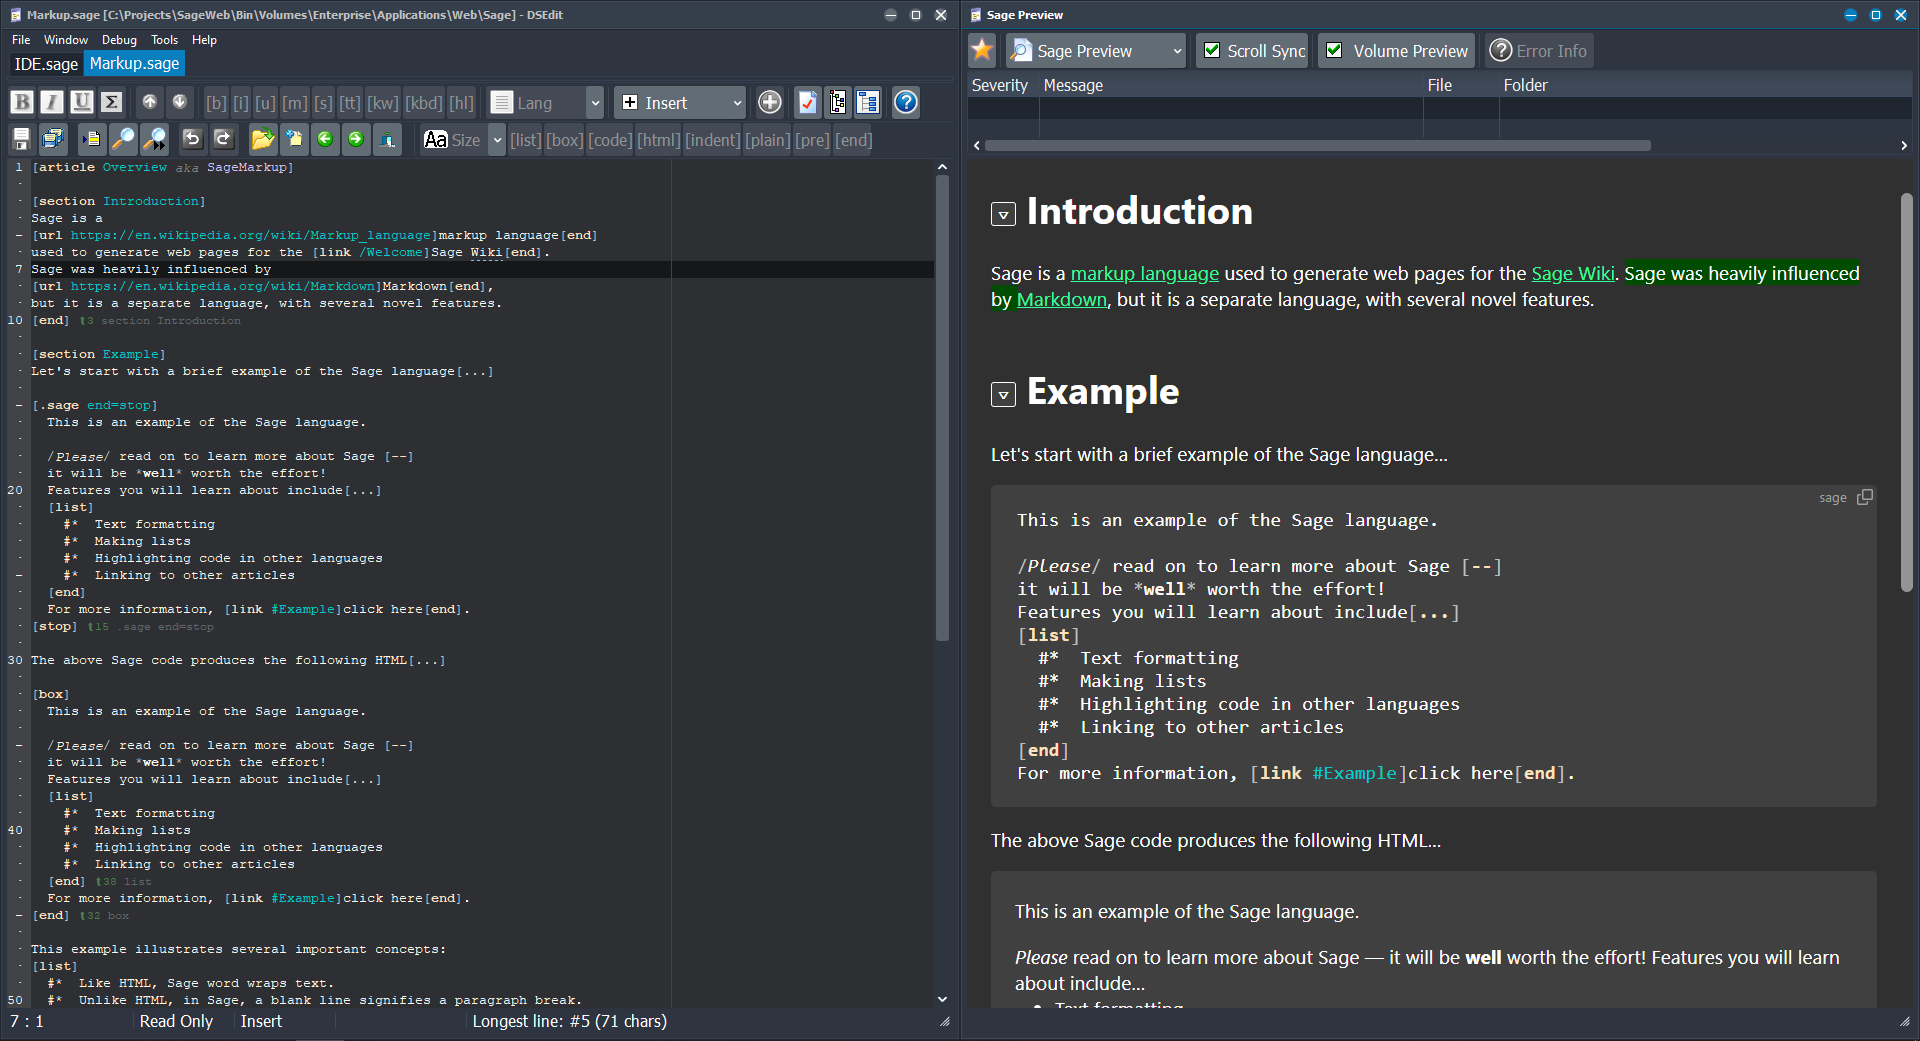
Task: Undo with the left curved arrow
Action: [x=192, y=139]
